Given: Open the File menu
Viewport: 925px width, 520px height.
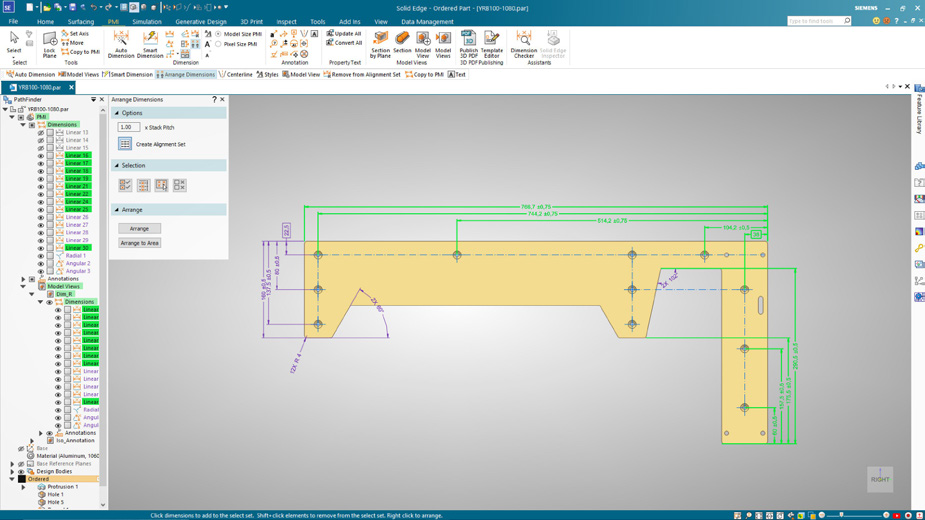Looking at the screenshot, I should [13, 21].
